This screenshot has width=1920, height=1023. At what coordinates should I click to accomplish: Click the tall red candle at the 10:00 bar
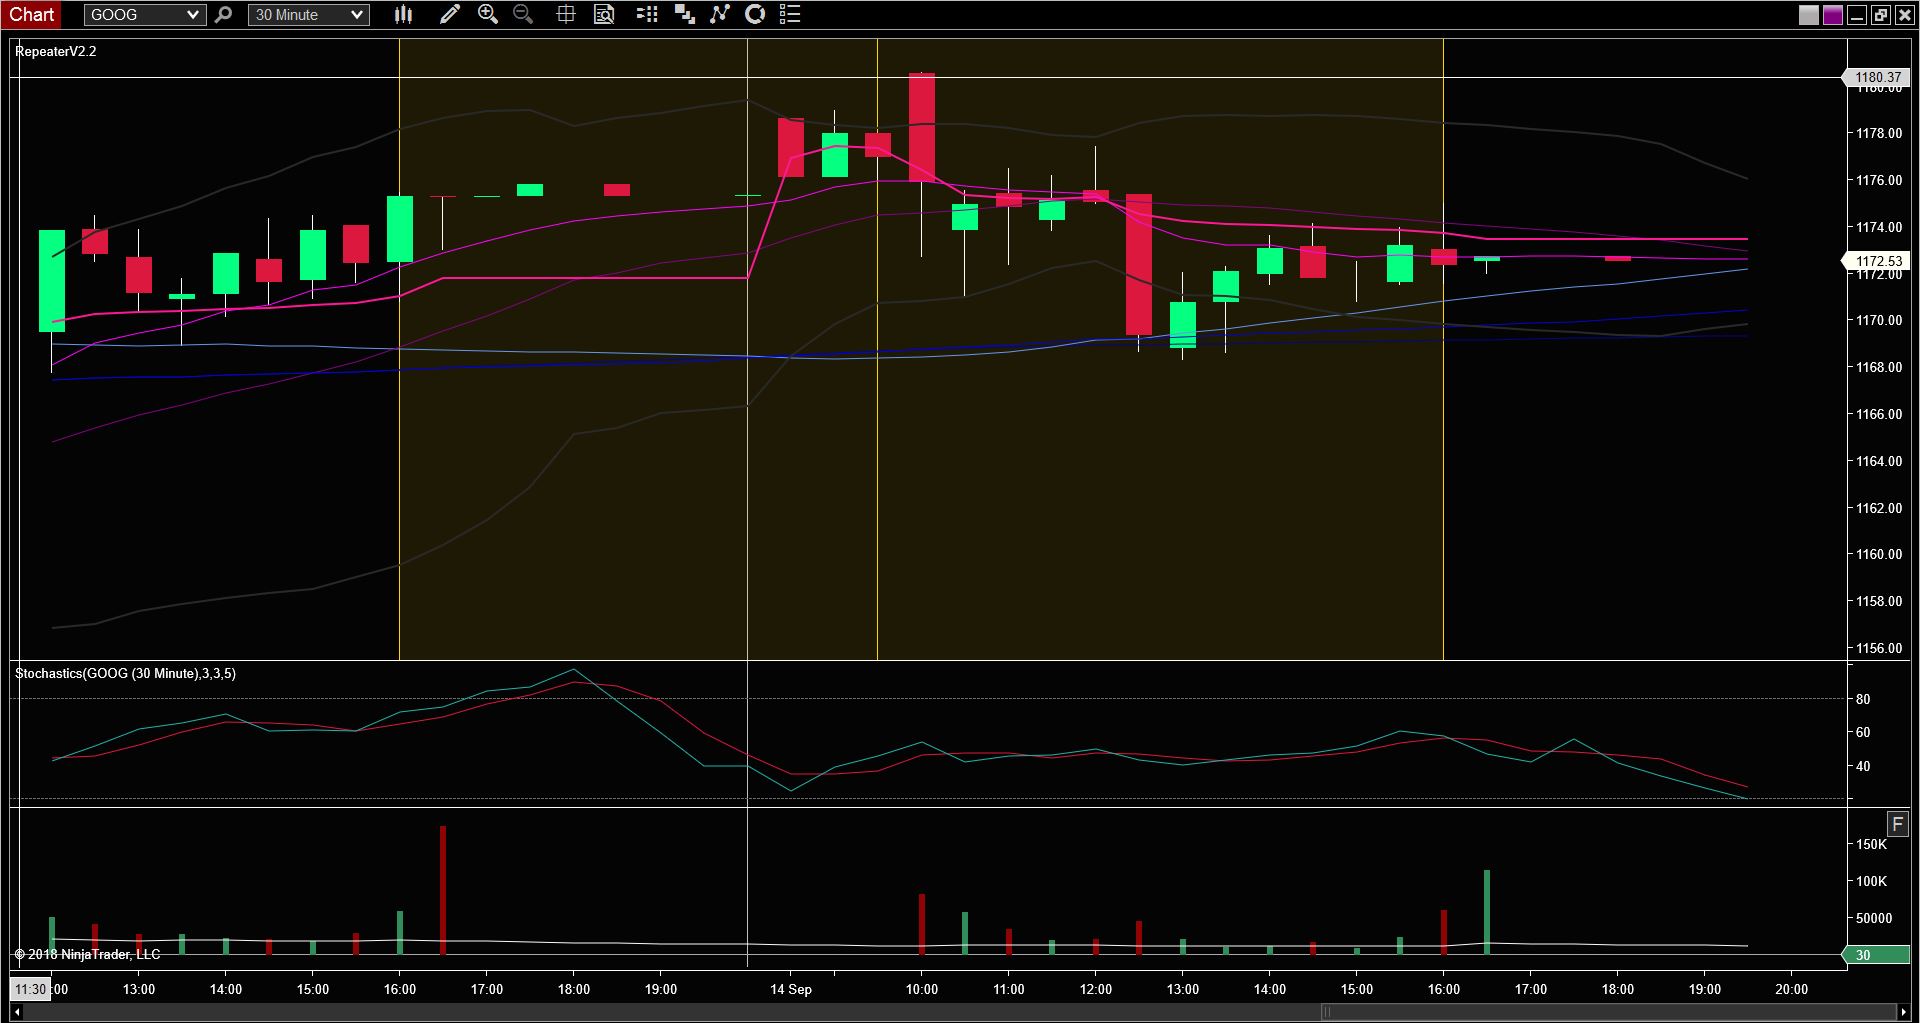pyautogui.click(x=922, y=127)
